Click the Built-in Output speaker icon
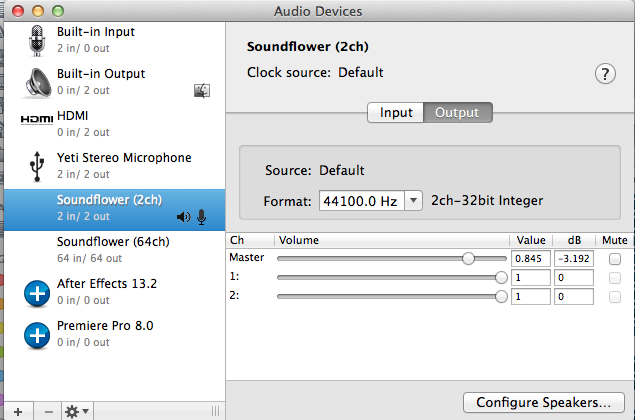635x420 pixels. (x=38, y=83)
